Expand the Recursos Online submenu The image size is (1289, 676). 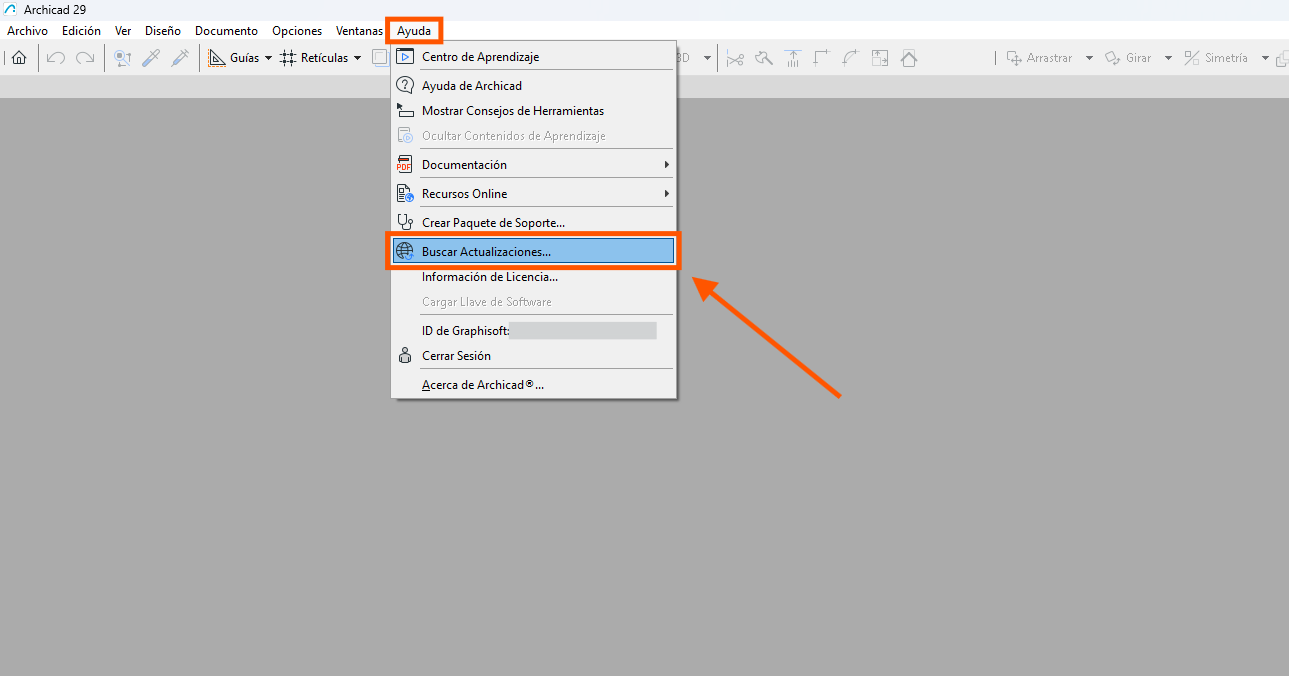tap(534, 194)
